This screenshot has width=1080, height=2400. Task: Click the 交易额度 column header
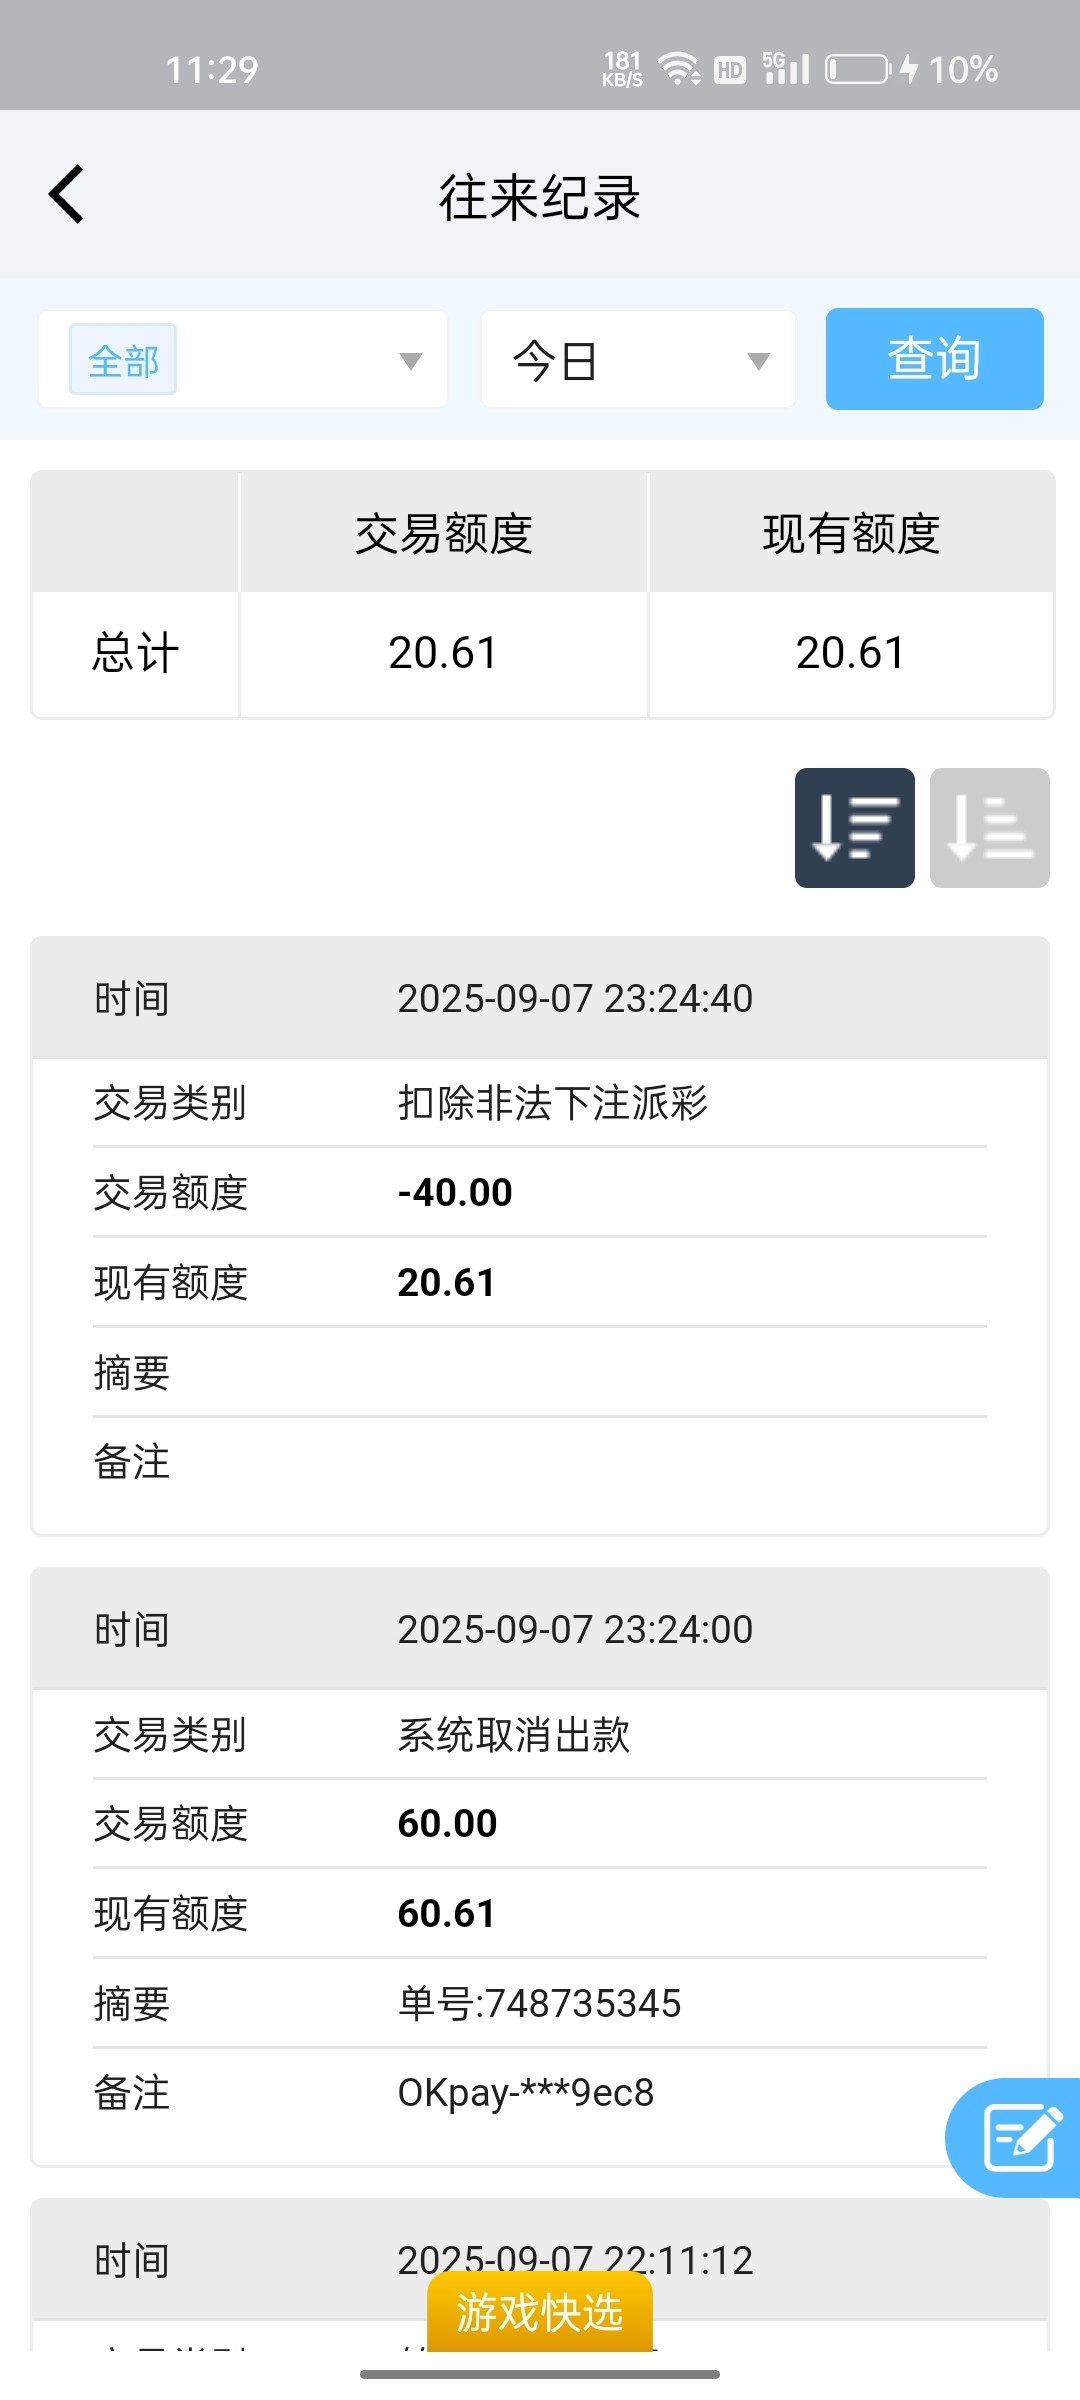(444, 533)
